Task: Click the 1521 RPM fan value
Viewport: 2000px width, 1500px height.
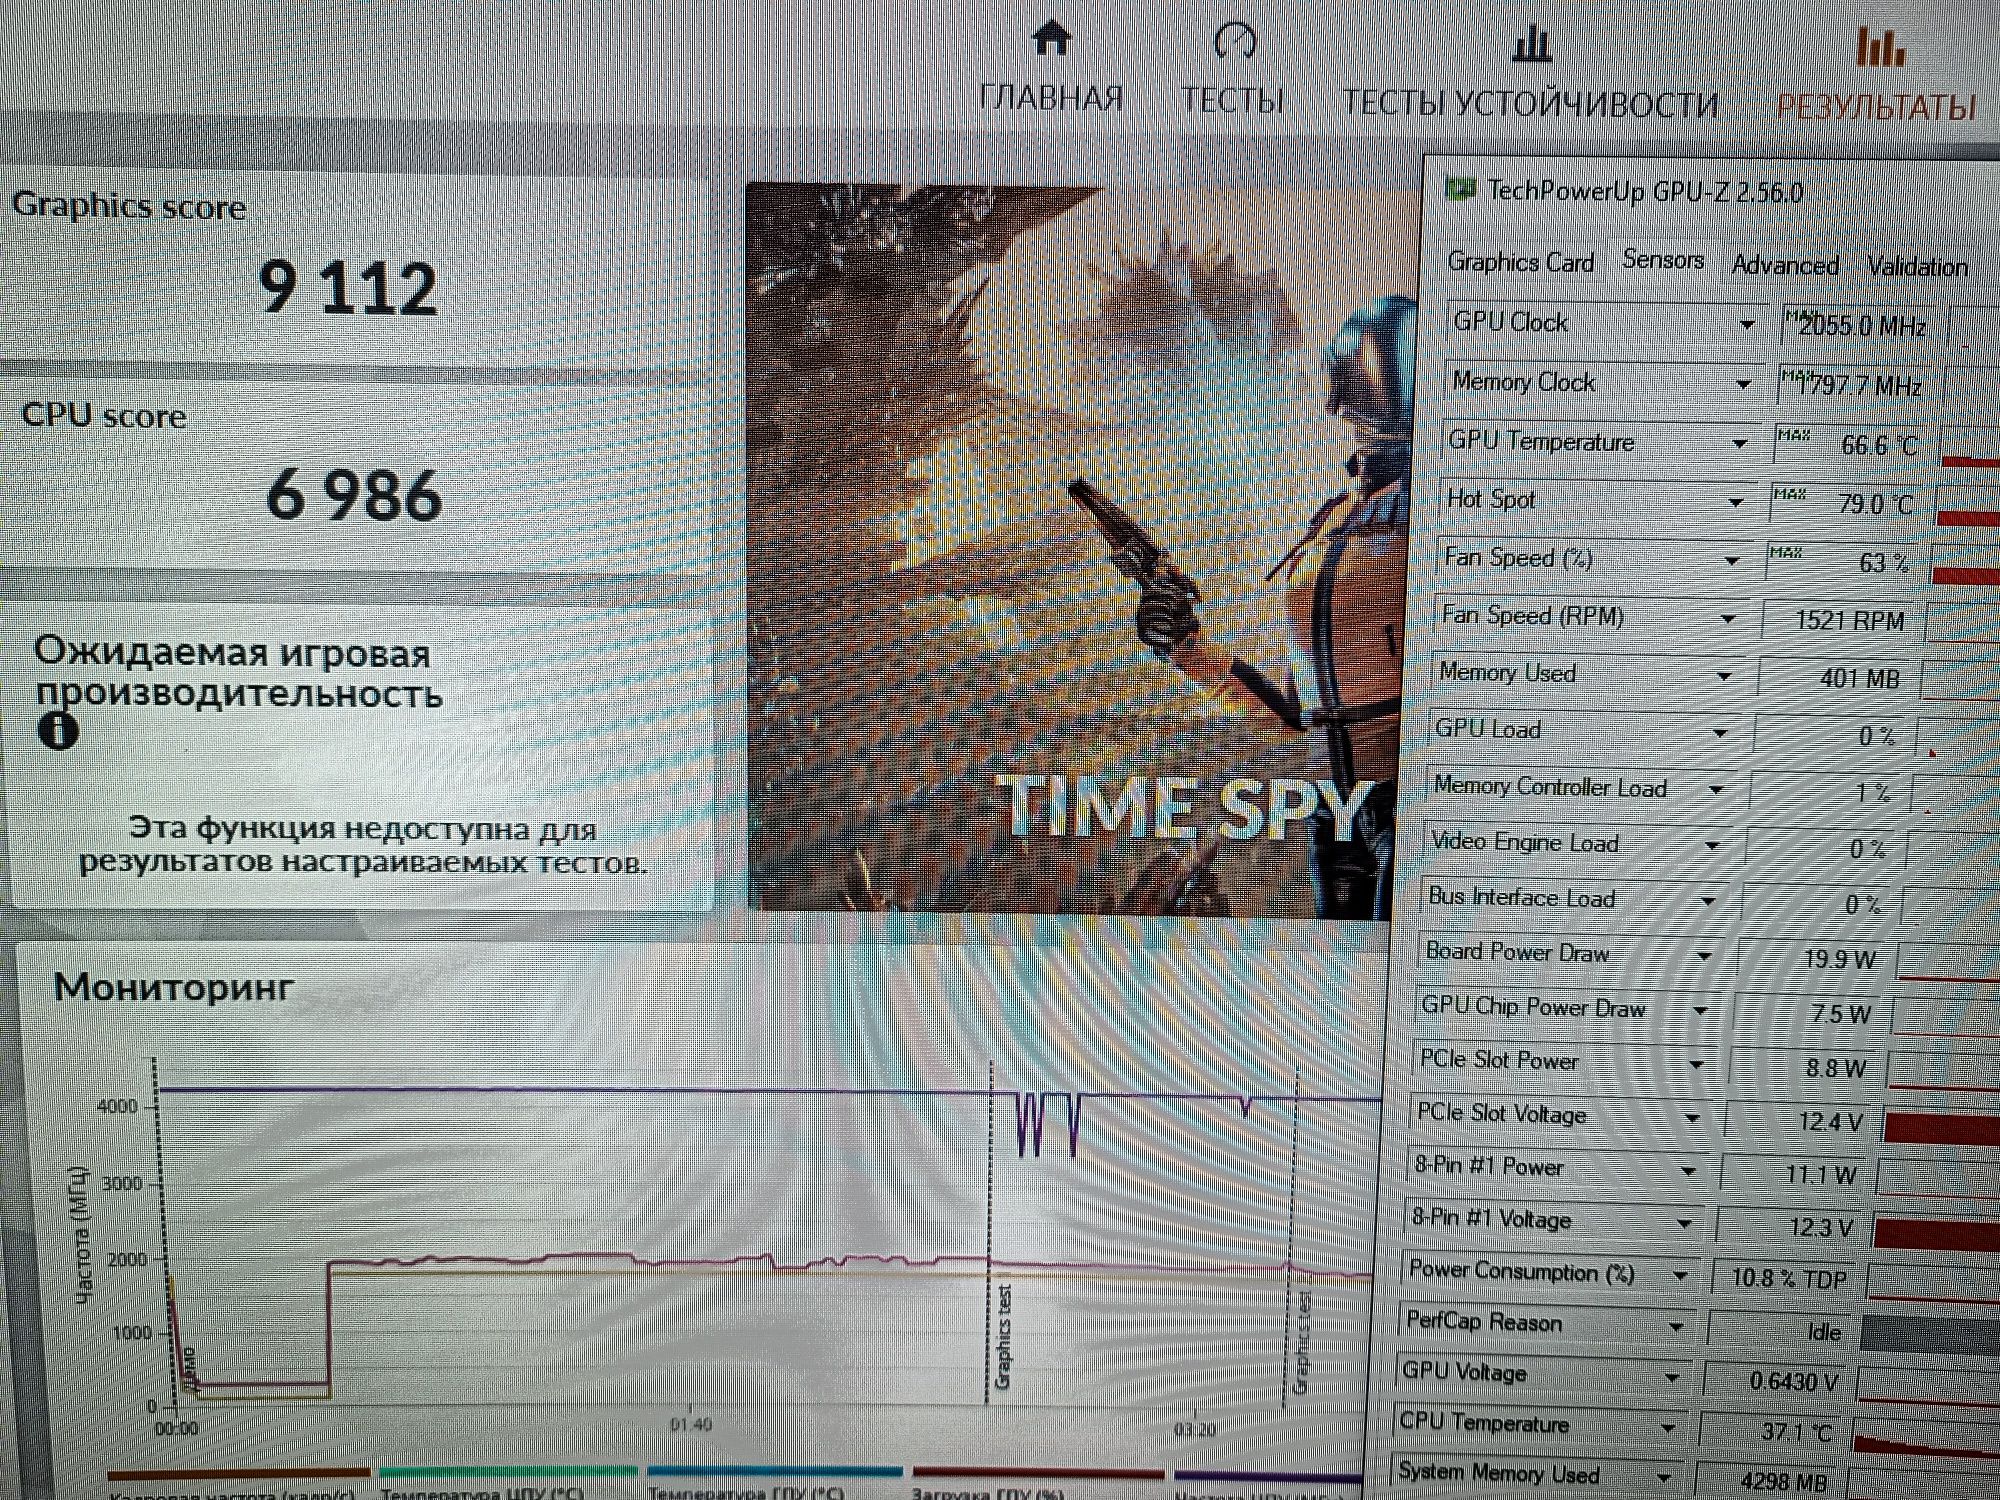Action: tap(1849, 621)
